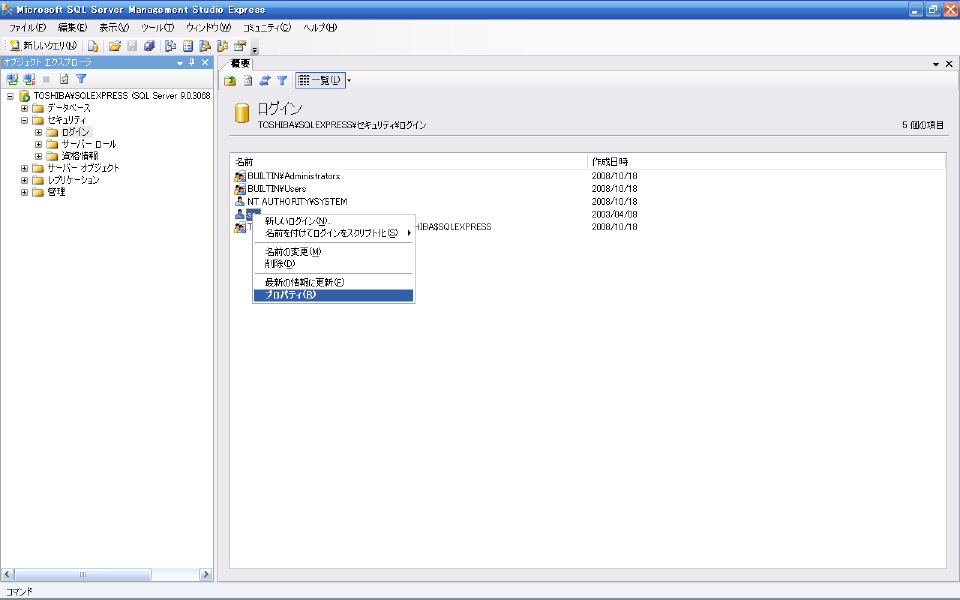Open the main toolbar options overflow arrow
The width and height of the screenshot is (960, 600).
[255, 49]
